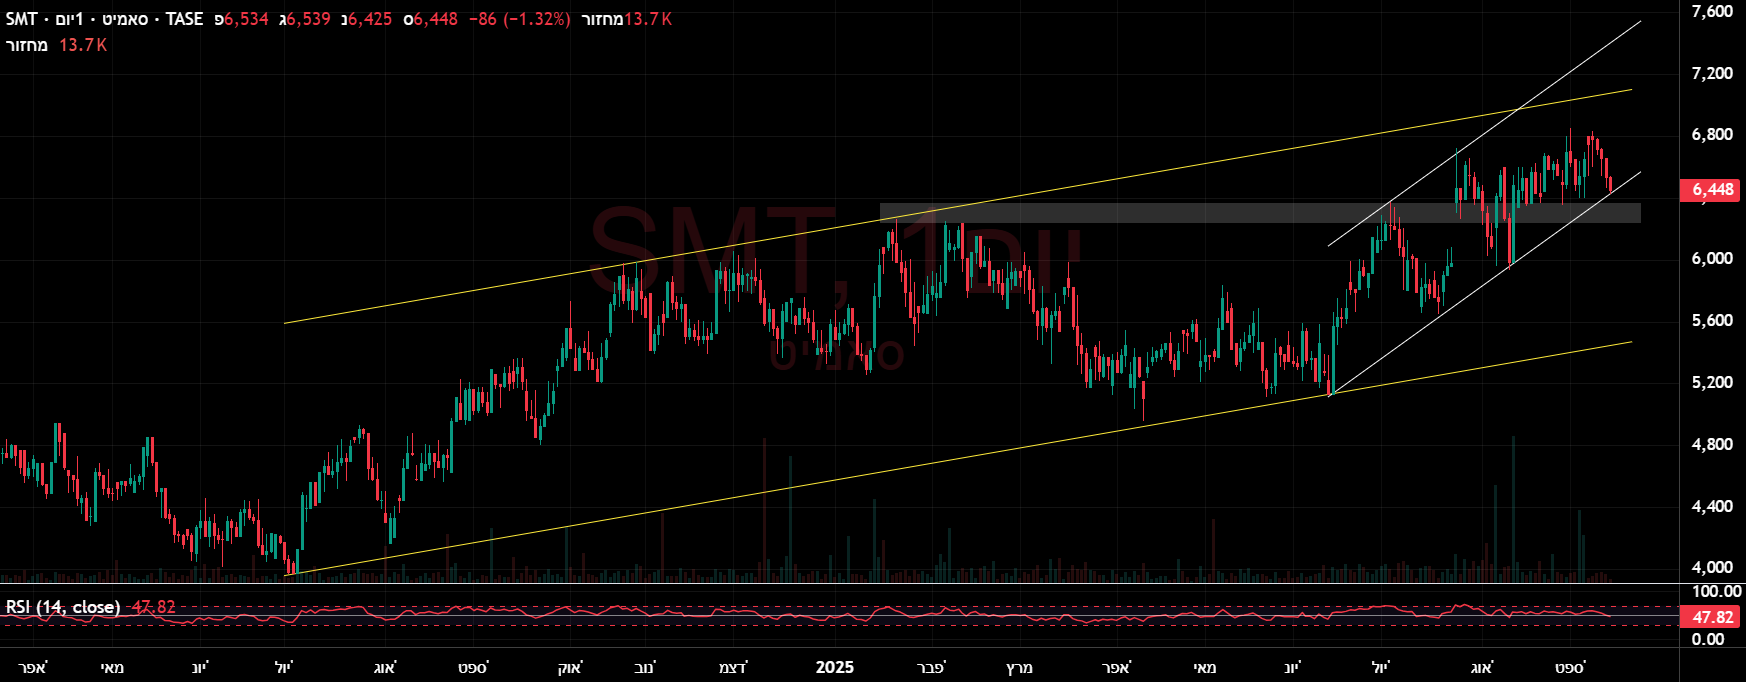The image size is (1746, 682).
Task: Click the SMT symbol name in legend
Action: pos(21,19)
